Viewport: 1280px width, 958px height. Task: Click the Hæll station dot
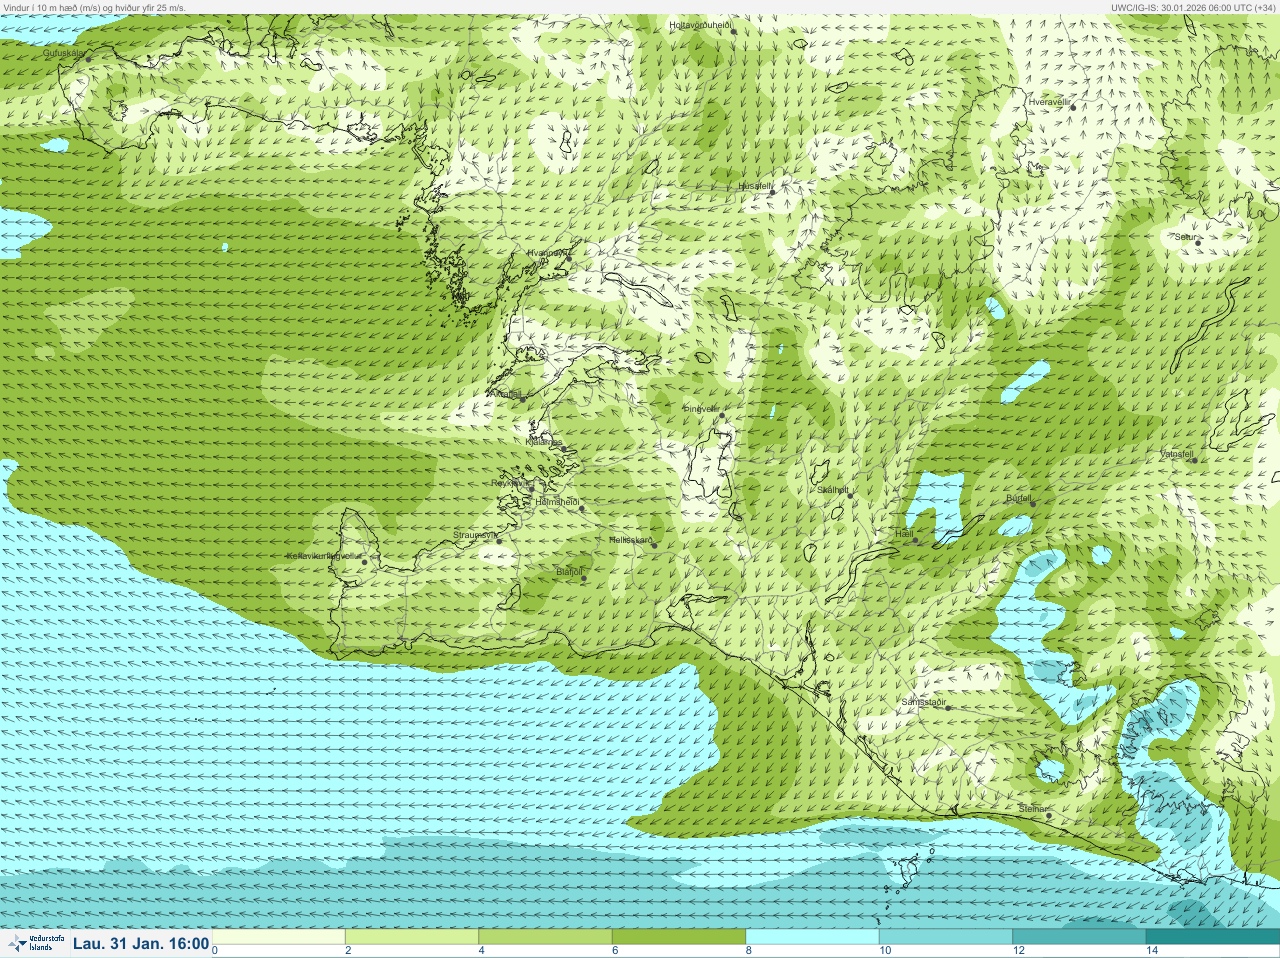click(914, 541)
